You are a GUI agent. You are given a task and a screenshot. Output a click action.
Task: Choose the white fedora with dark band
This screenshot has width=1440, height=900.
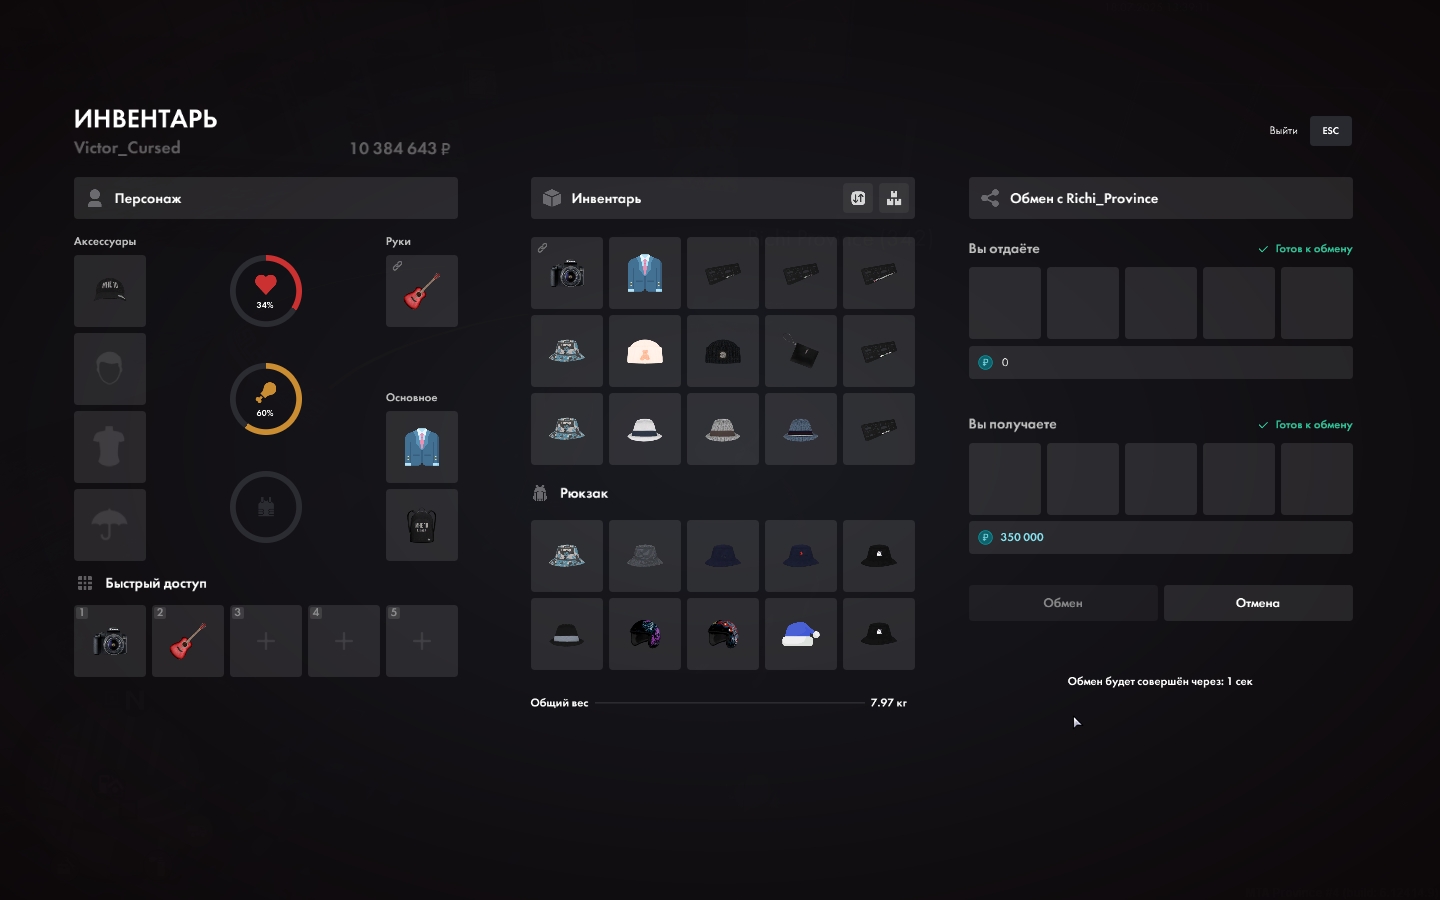pyautogui.click(x=645, y=429)
